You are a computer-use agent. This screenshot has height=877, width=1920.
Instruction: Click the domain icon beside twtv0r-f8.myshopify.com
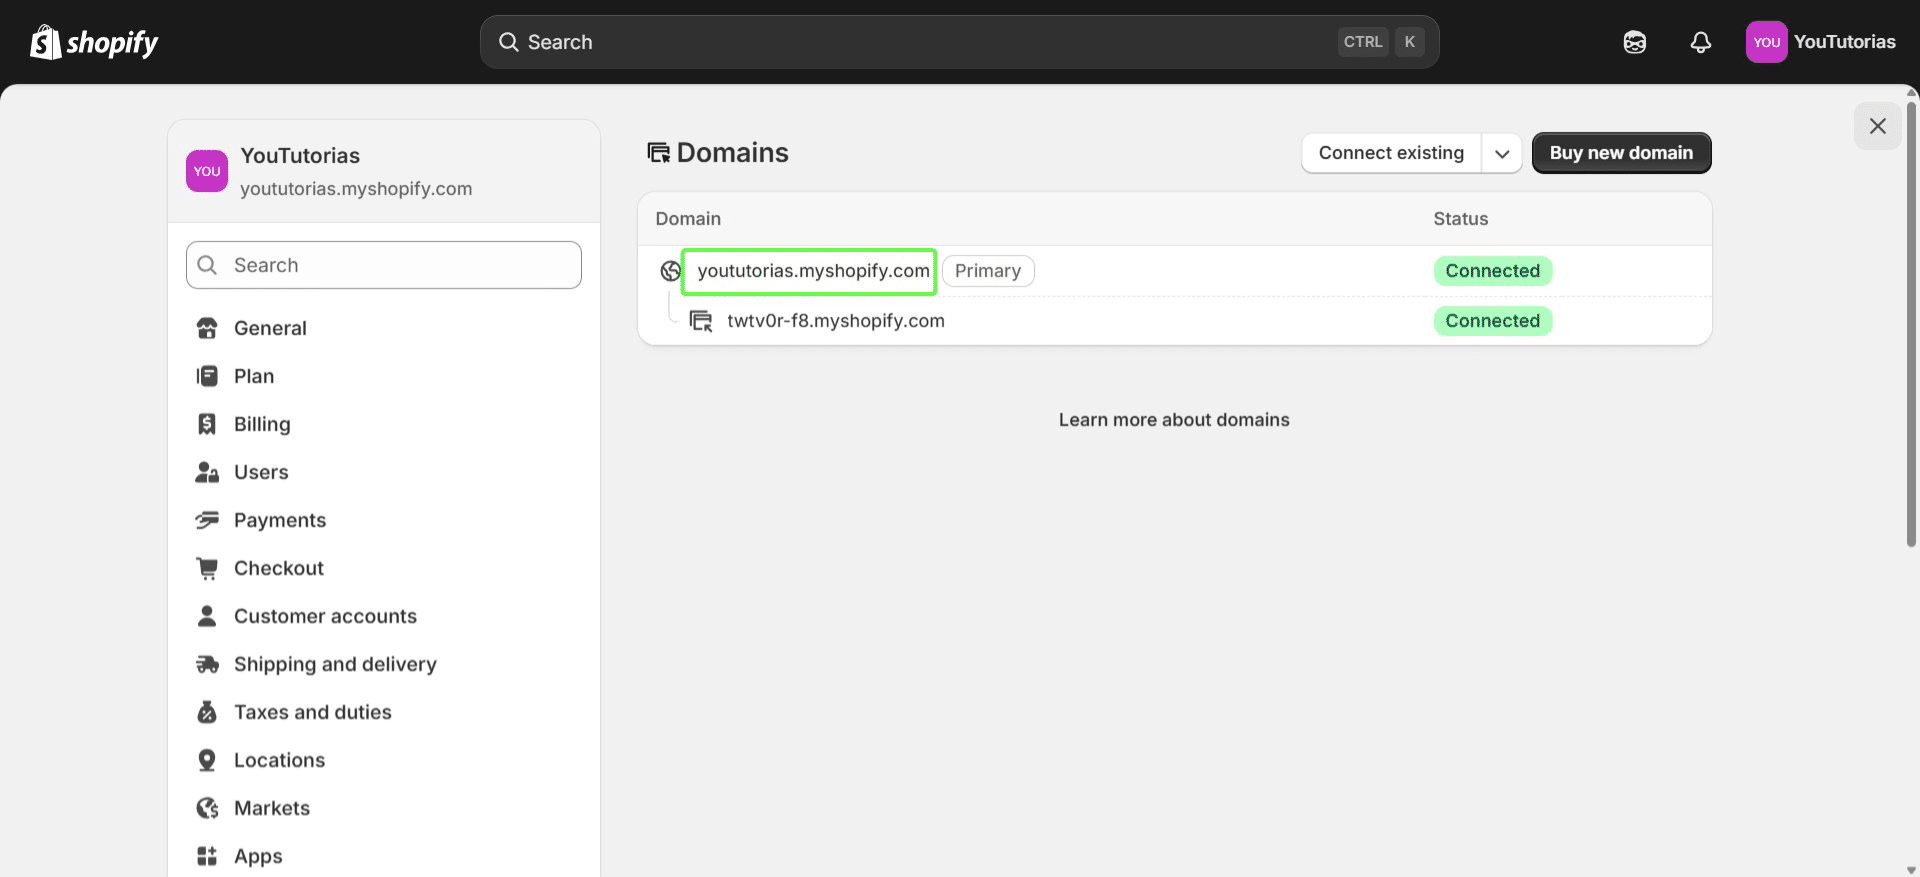(701, 321)
